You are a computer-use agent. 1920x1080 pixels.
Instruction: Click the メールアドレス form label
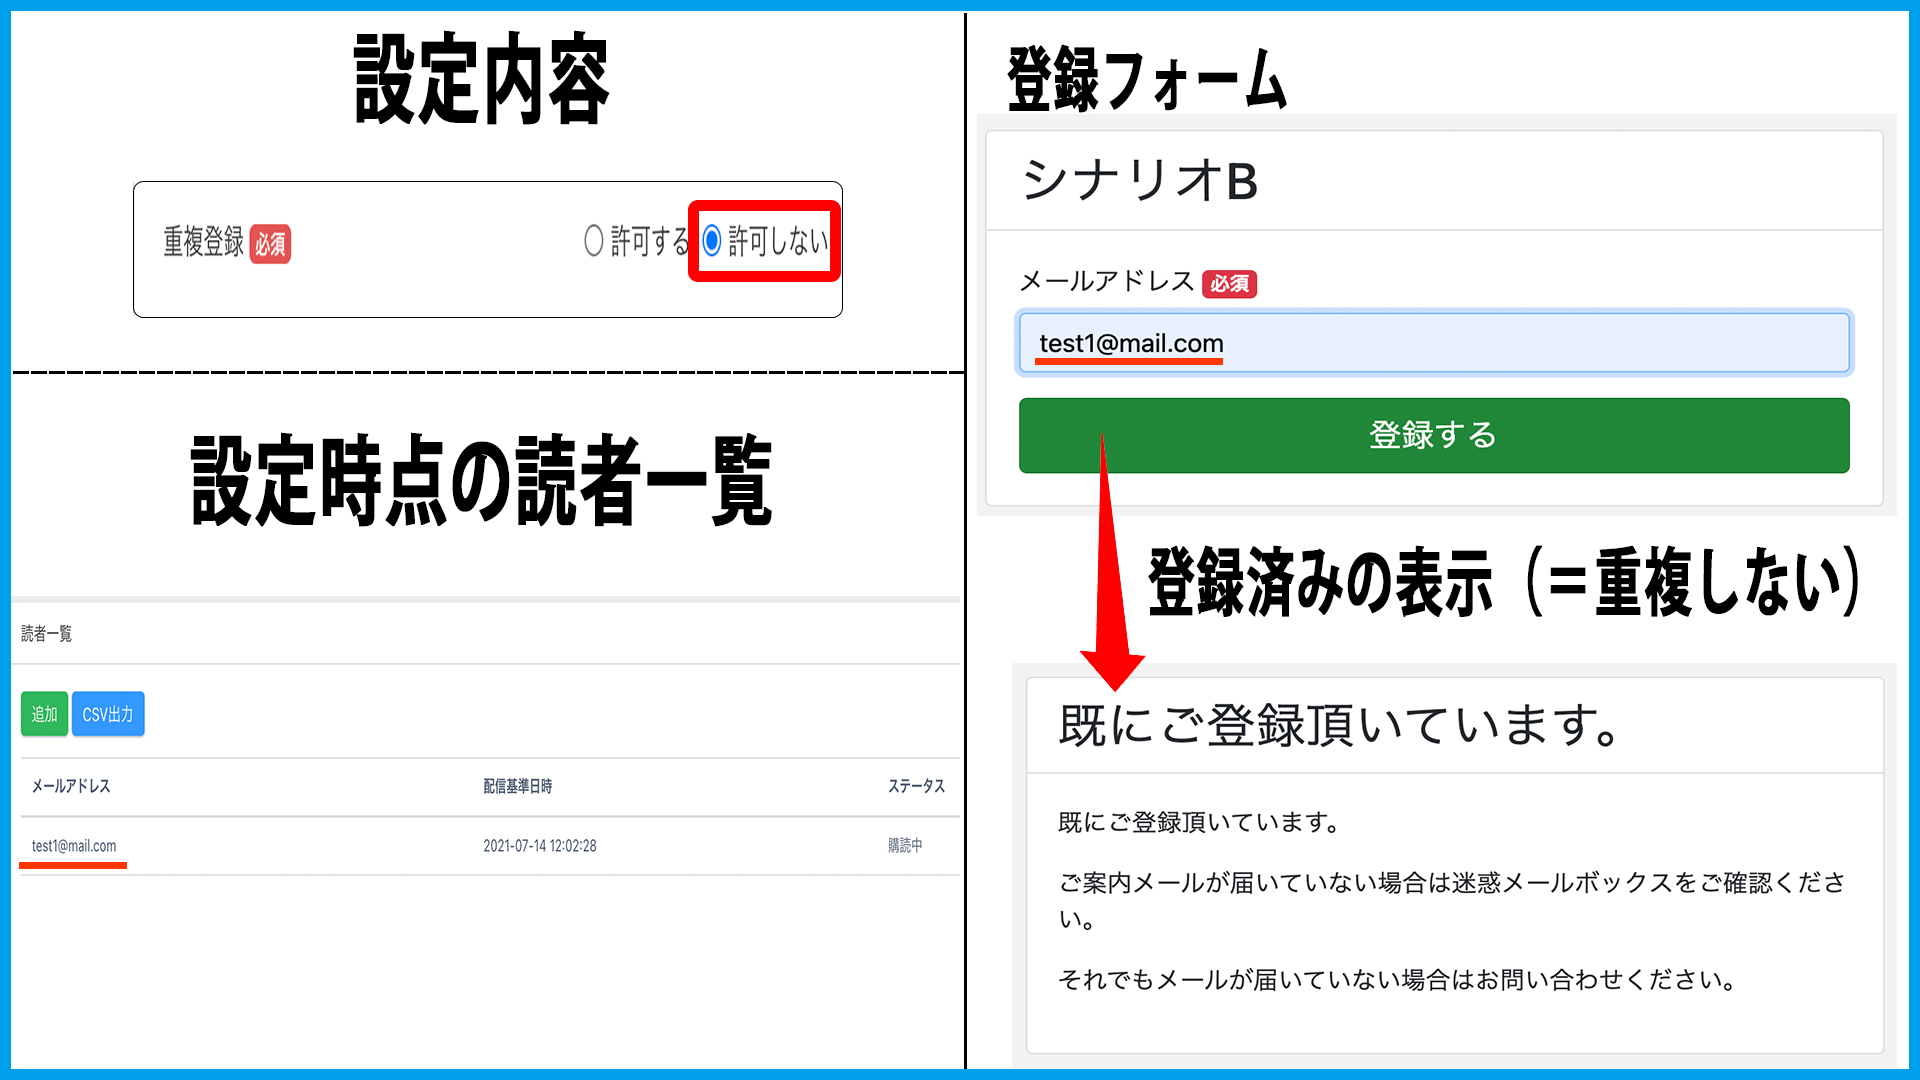pos(1106,282)
